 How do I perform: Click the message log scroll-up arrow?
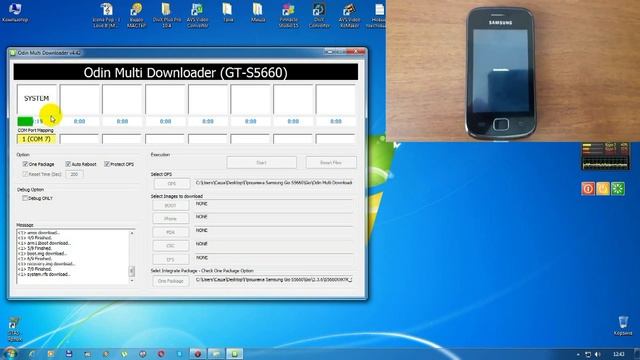coord(132,233)
